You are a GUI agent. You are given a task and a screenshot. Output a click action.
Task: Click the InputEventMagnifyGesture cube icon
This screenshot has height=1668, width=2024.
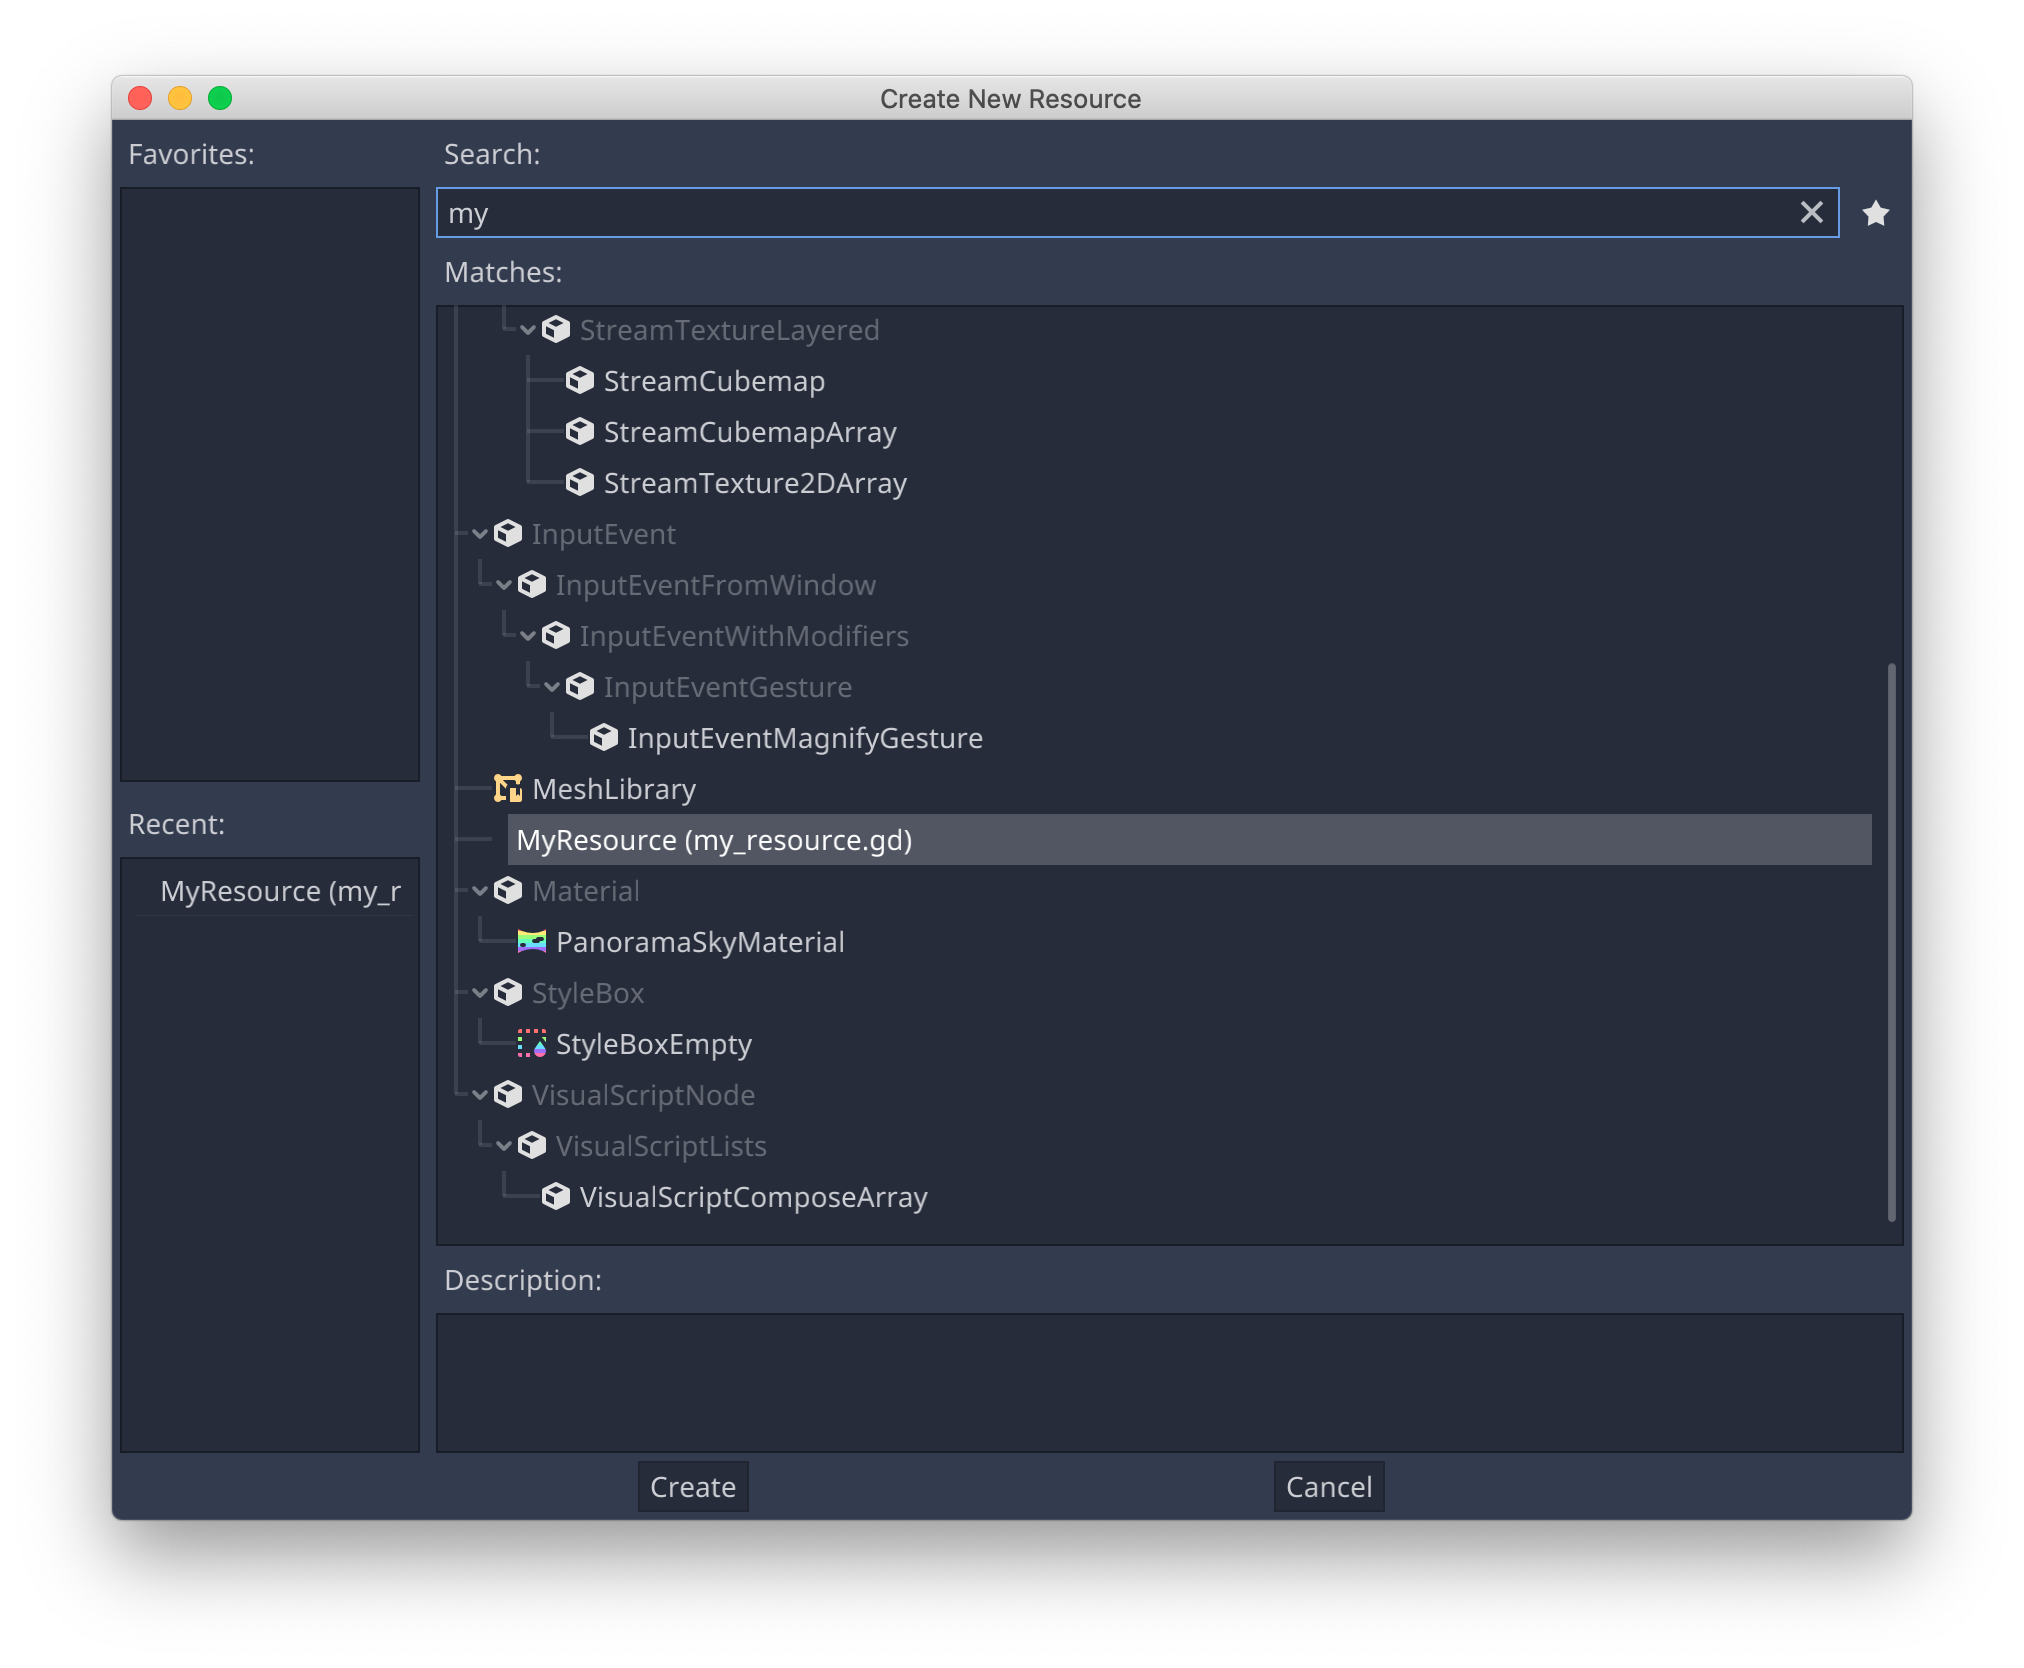coord(605,737)
